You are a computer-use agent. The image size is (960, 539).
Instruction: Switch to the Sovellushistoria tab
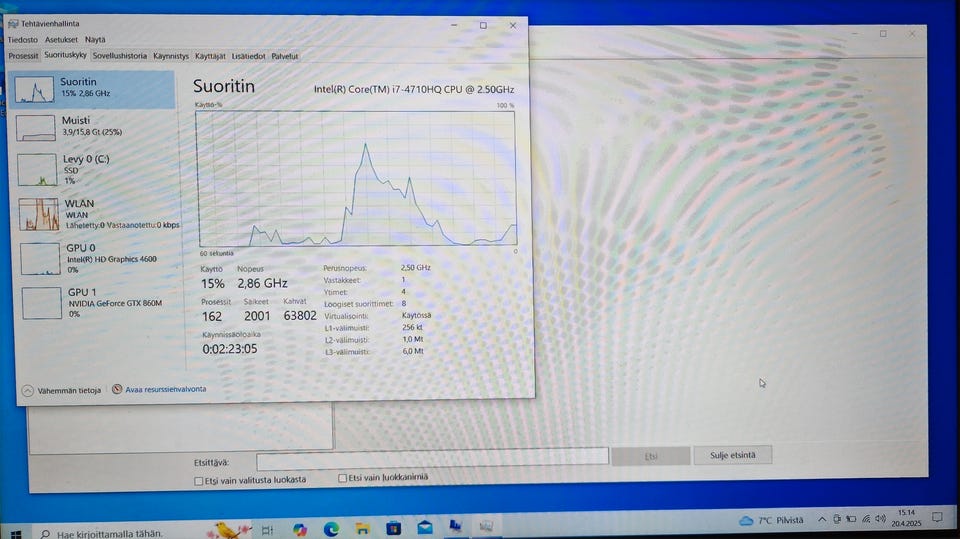120,56
